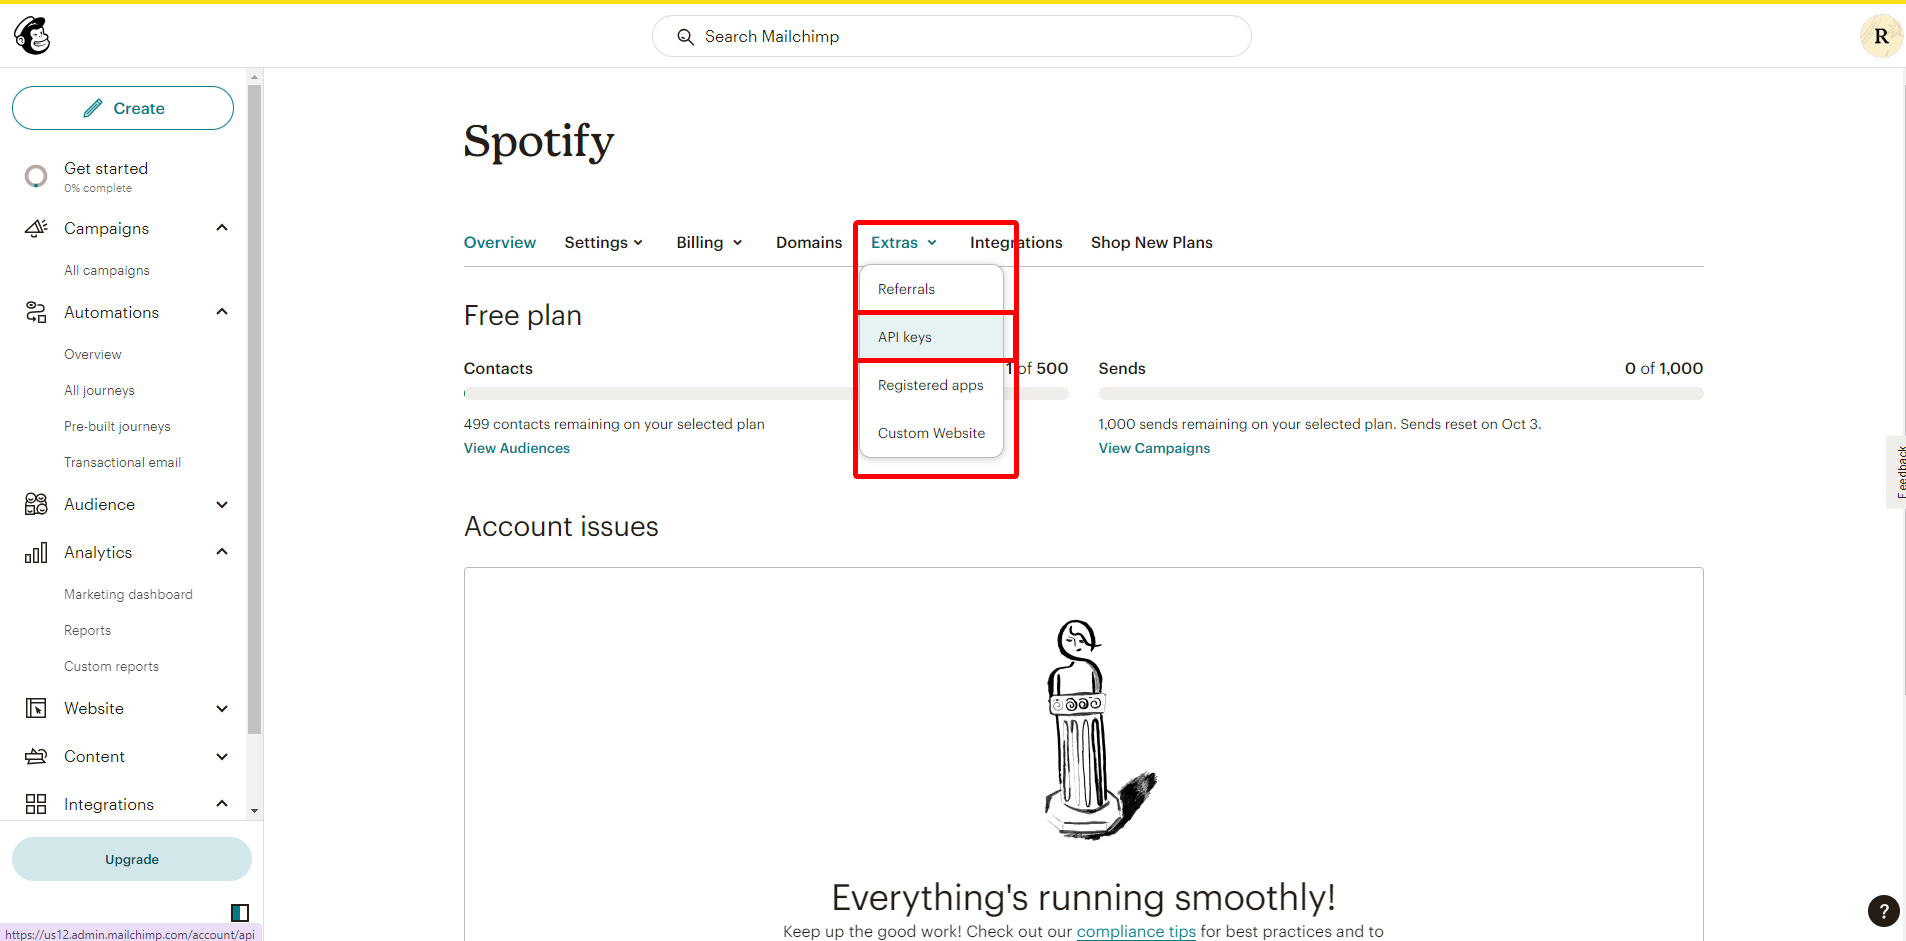Open the Shop New Plans tab
This screenshot has height=941, width=1906.
click(x=1152, y=242)
